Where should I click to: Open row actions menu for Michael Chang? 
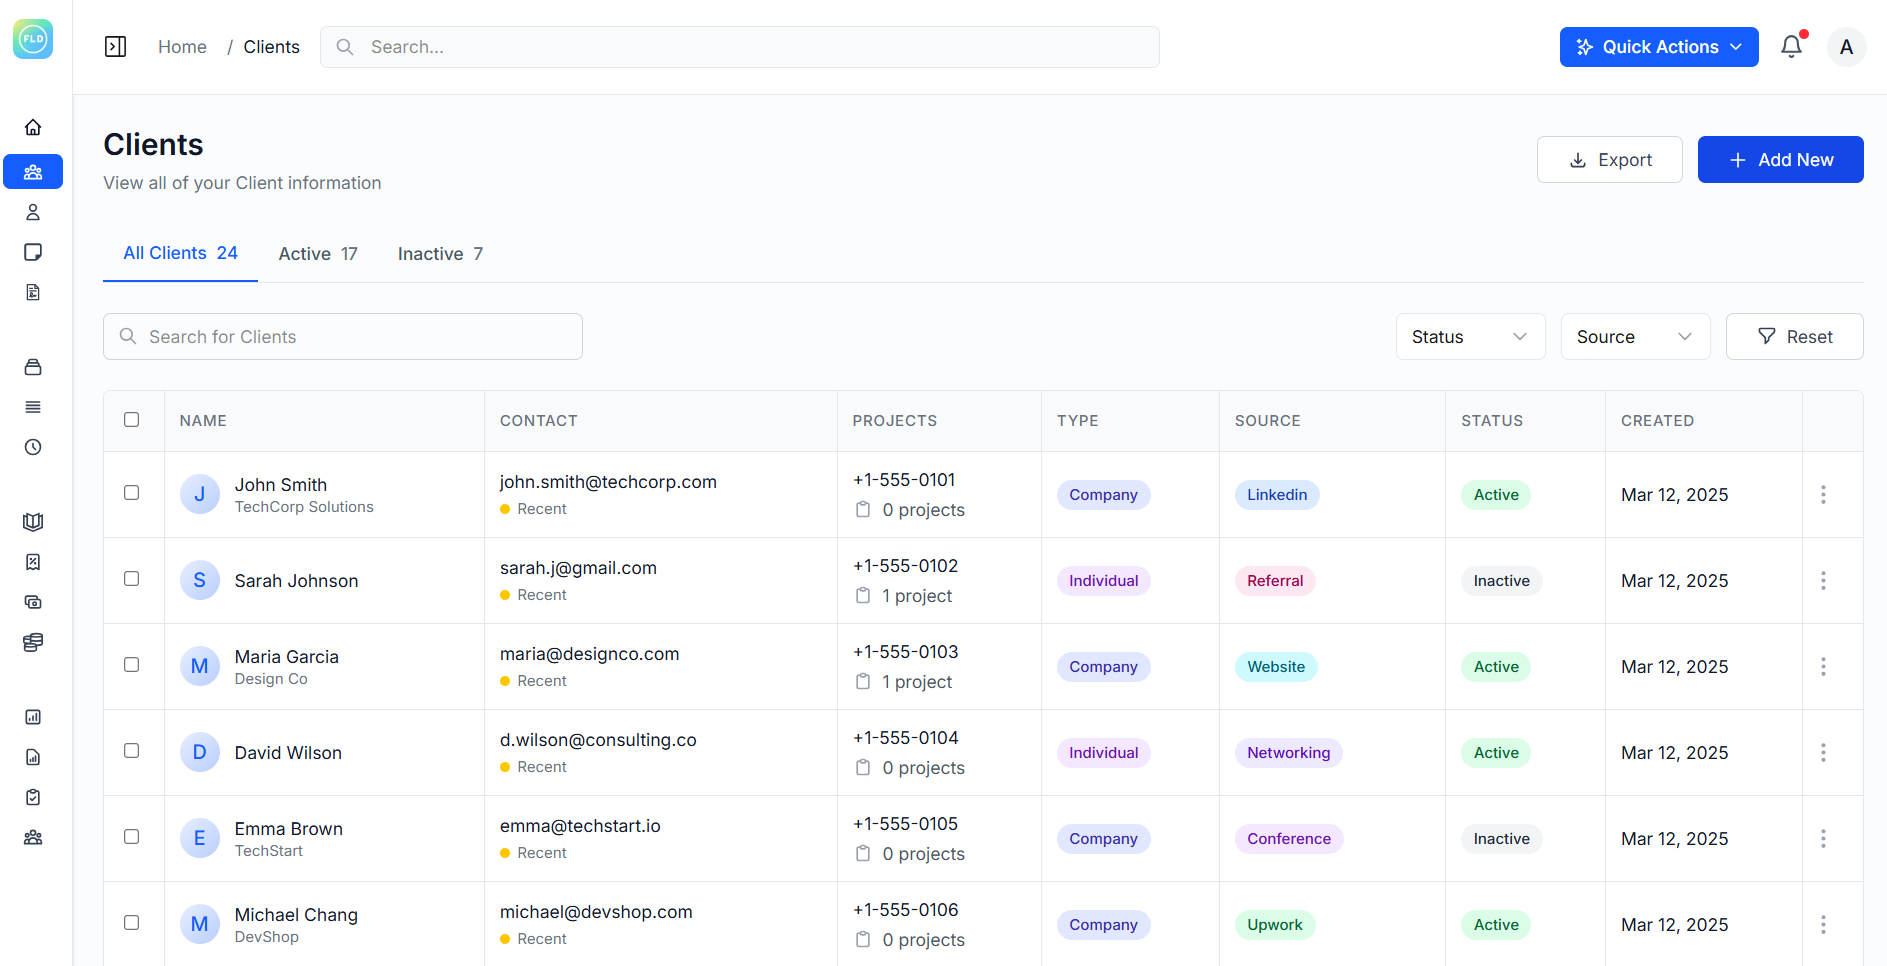coord(1823,925)
